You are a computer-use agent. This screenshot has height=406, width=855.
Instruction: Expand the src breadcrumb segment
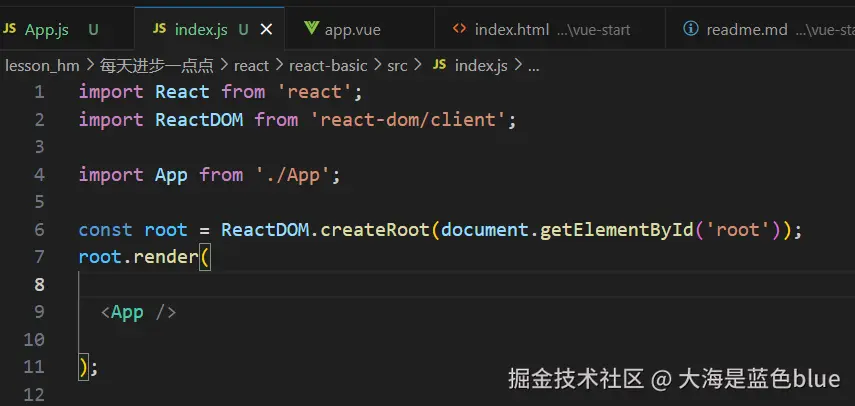click(398, 66)
